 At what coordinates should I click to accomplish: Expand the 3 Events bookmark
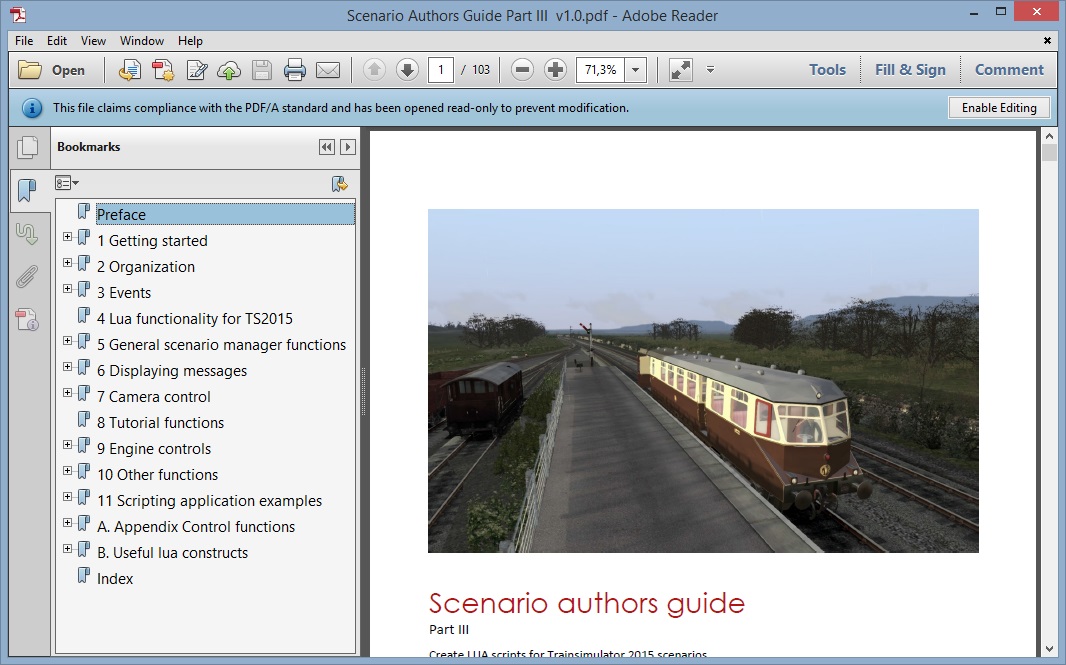click(67, 288)
